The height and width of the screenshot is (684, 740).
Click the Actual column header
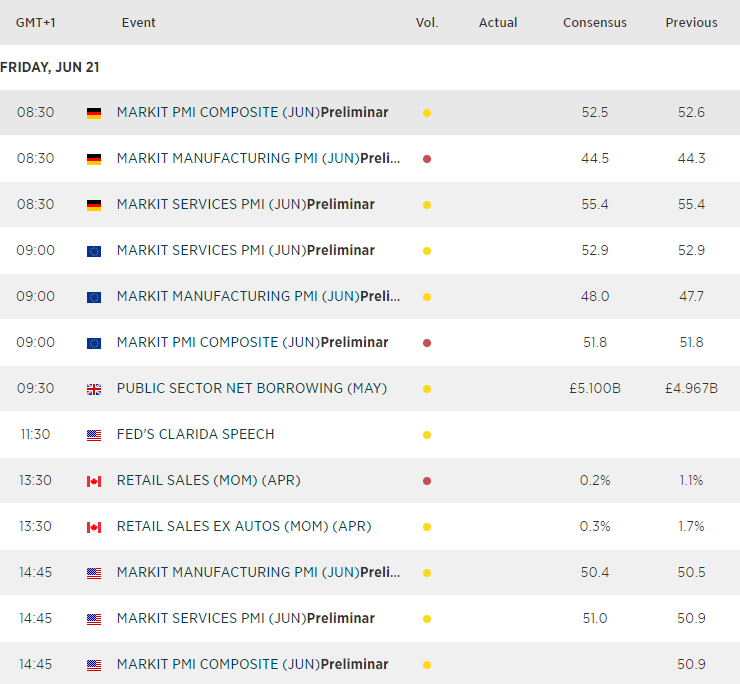tap(498, 23)
